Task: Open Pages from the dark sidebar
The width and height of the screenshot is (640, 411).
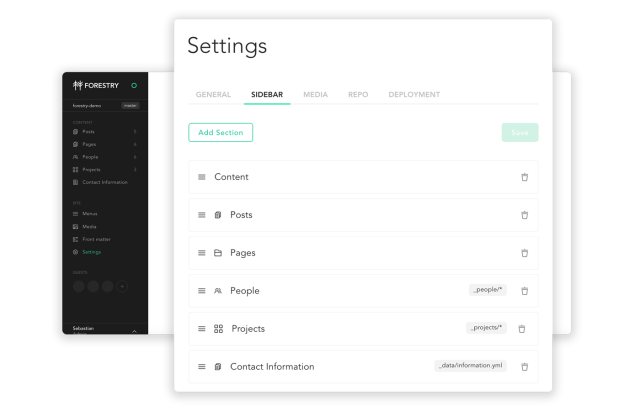Action: [89, 144]
